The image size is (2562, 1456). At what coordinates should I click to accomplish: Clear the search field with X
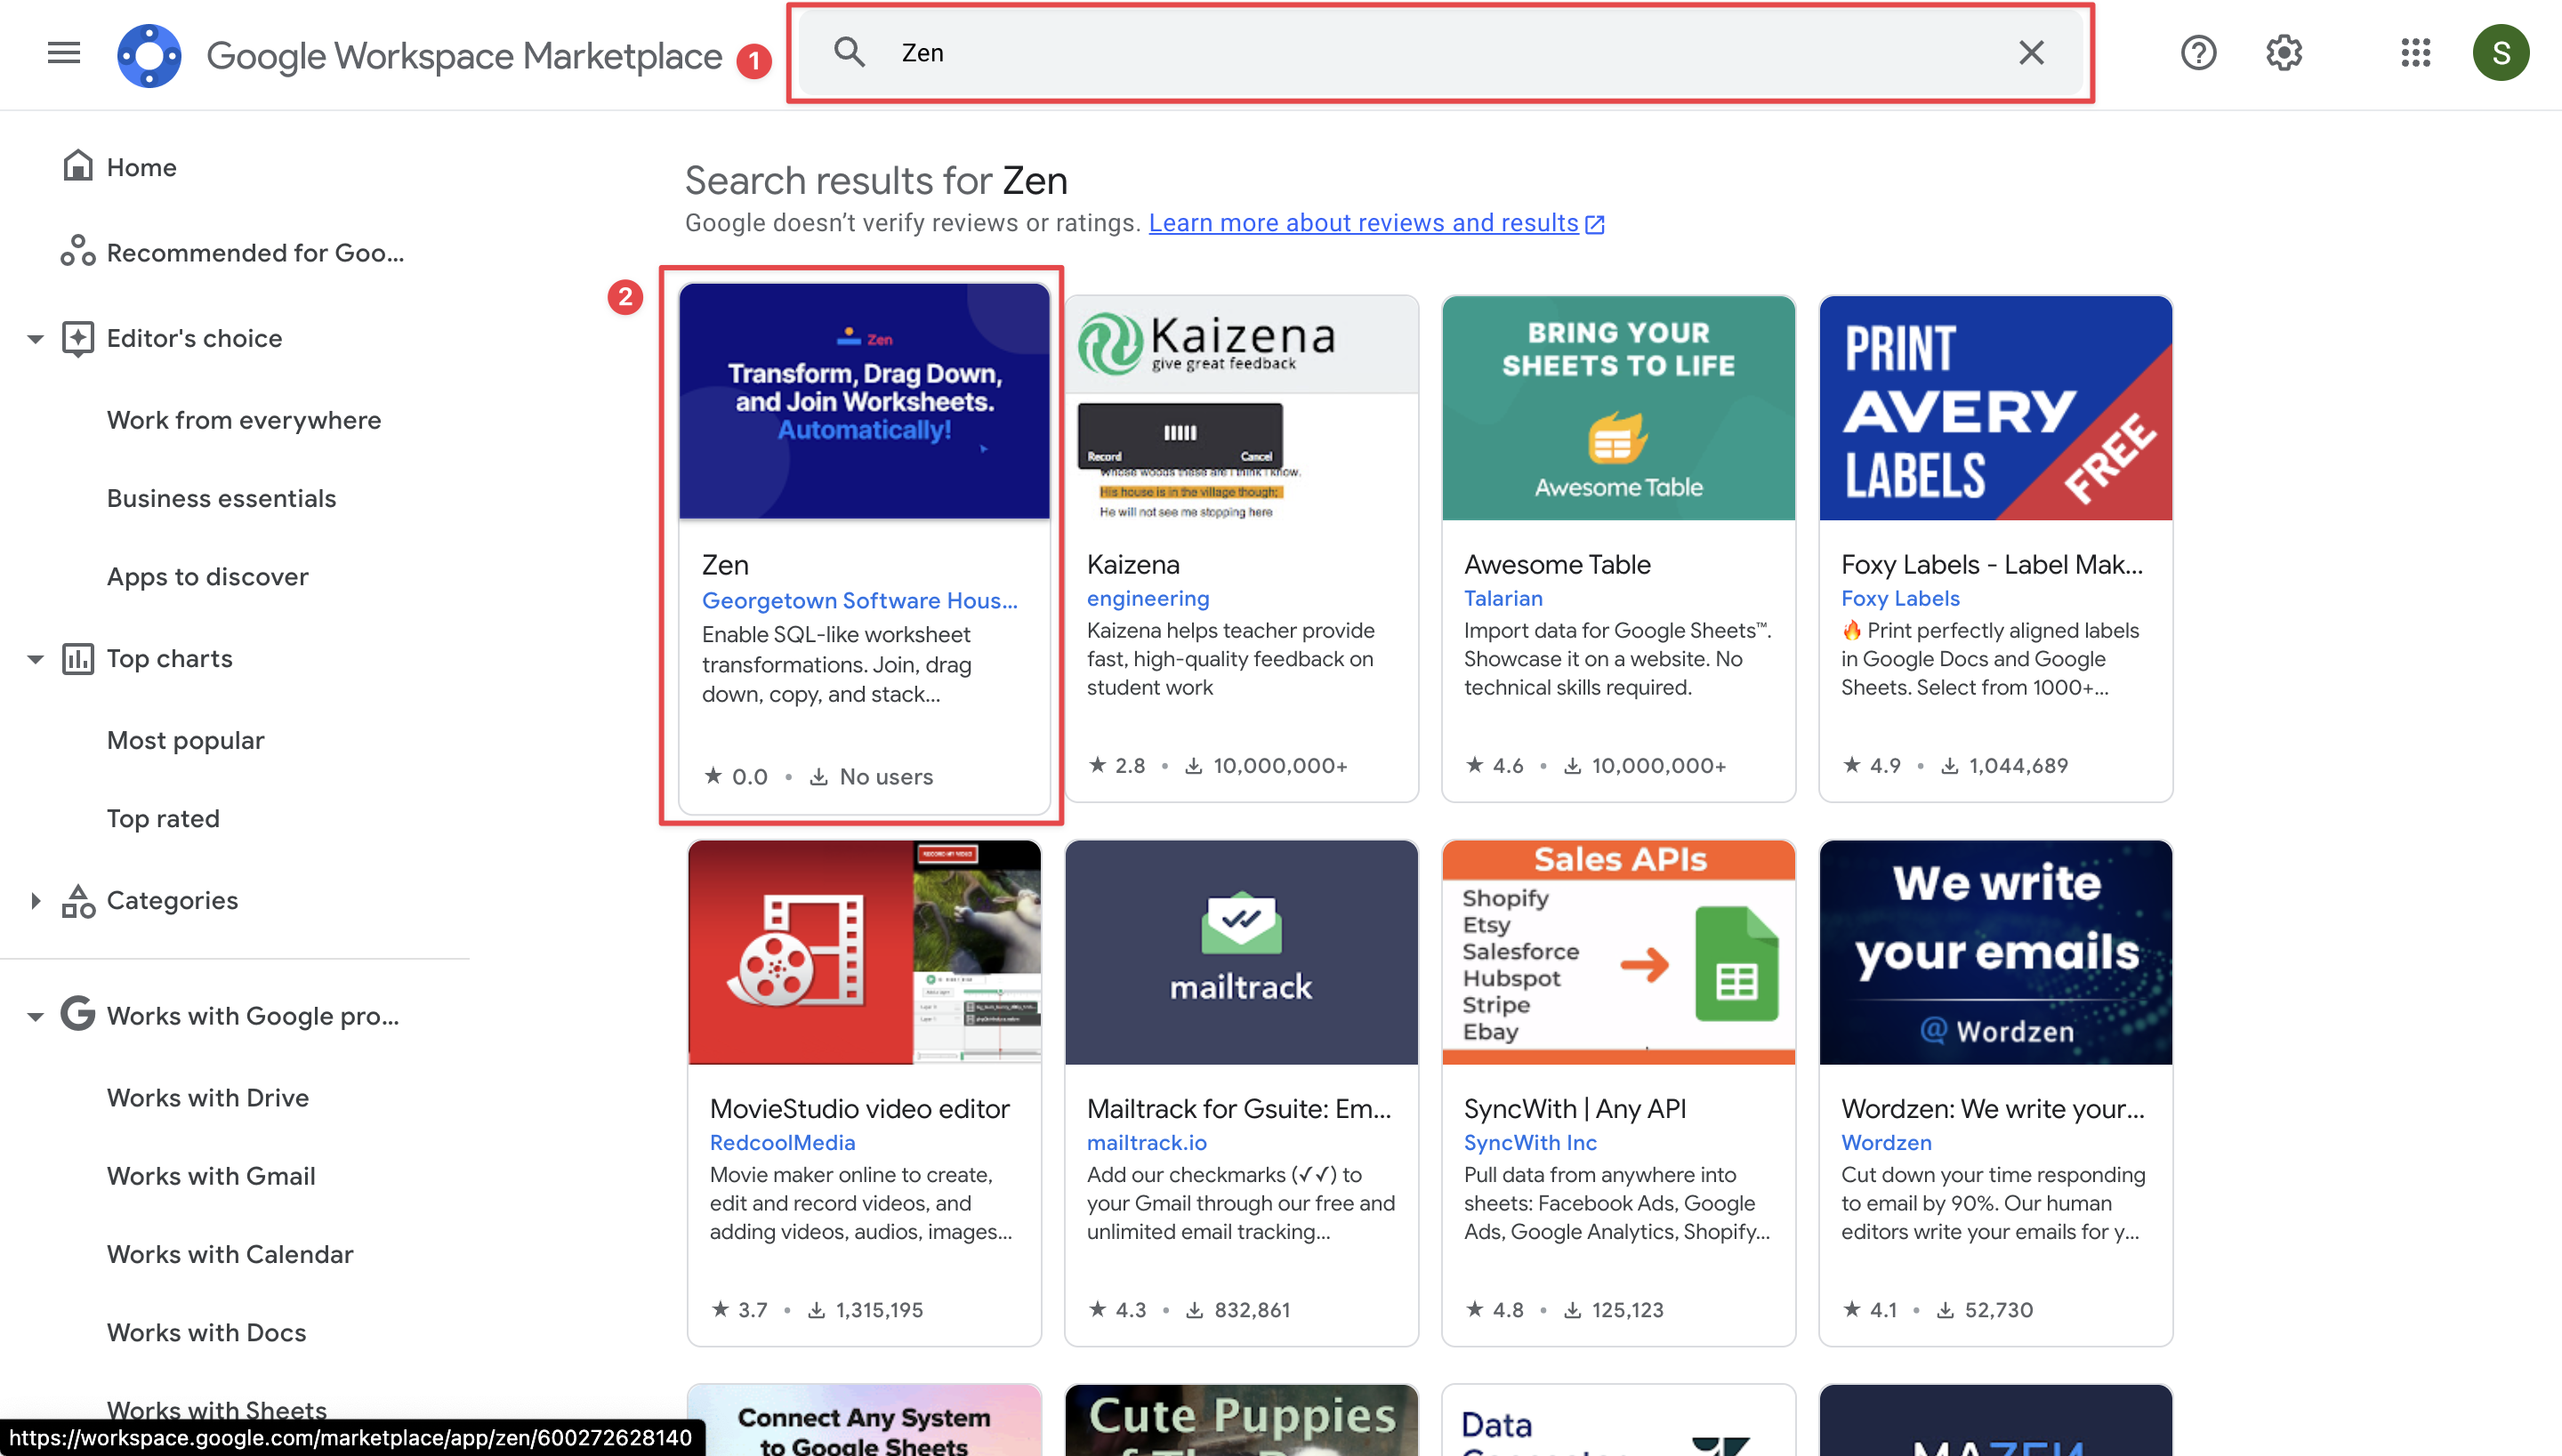pos(2030,52)
